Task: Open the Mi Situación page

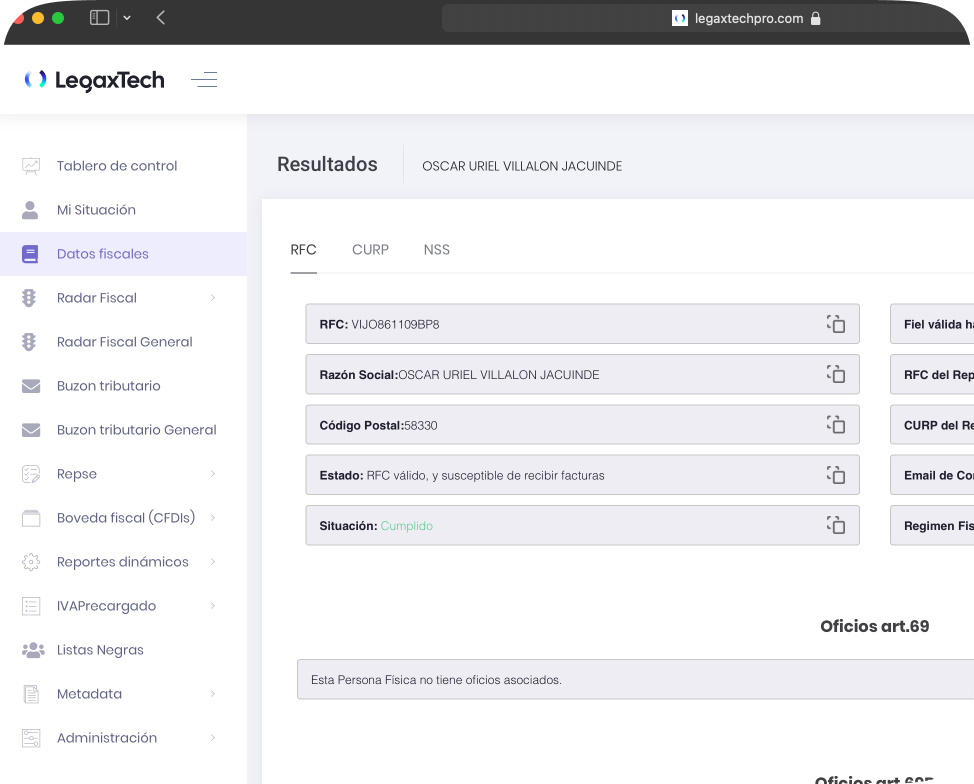Action: click(x=96, y=210)
